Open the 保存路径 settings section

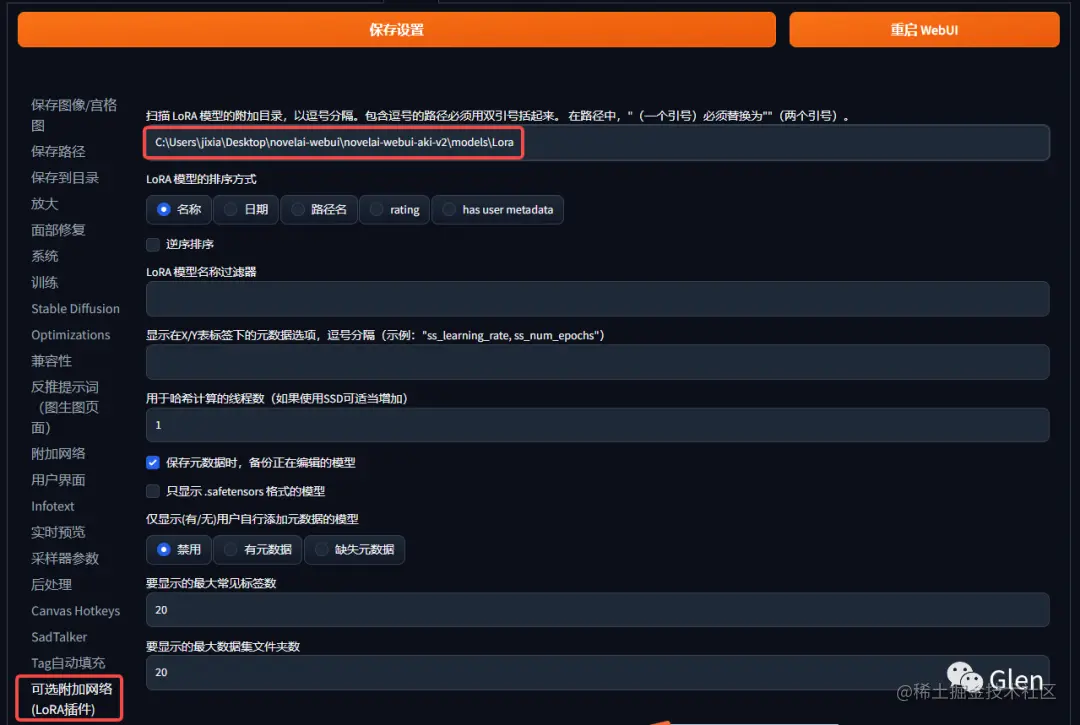pos(59,151)
